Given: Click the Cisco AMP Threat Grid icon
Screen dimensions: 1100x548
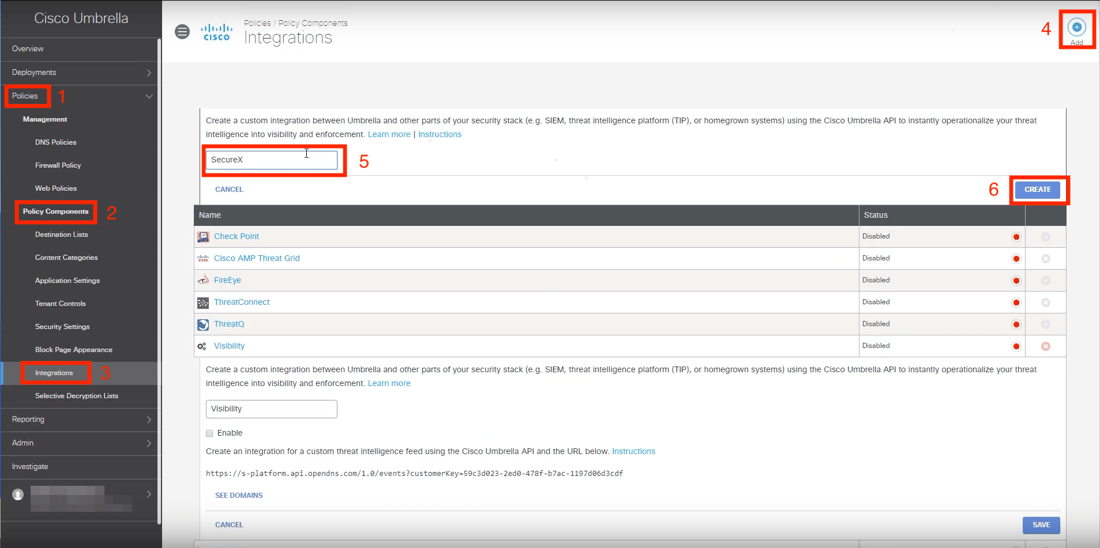Looking at the screenshot, I should coord(203,258).
